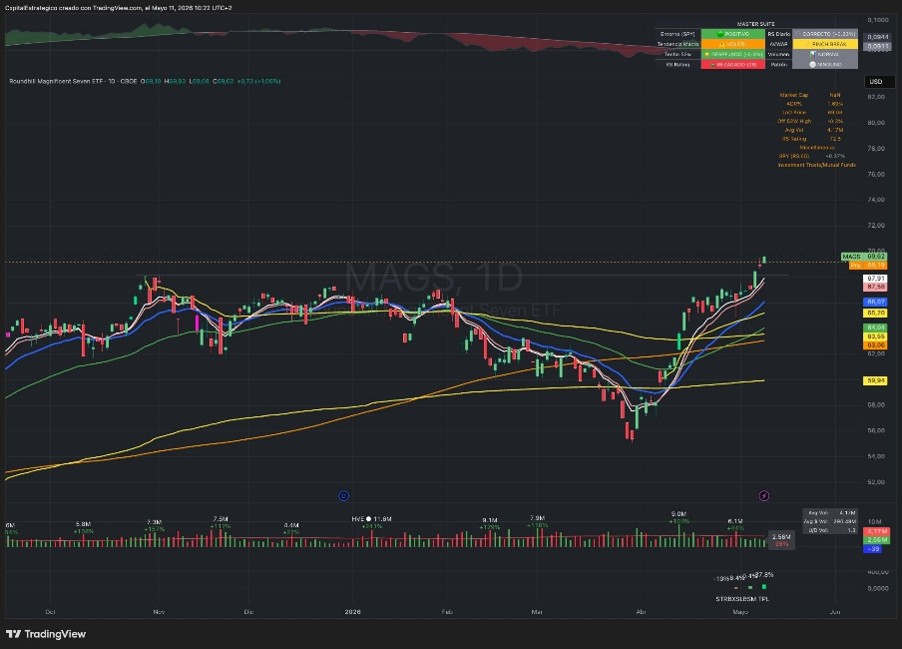Click the red REZAGADO RS Rating cell
902x649 pixels.
[x=733, y=64]
